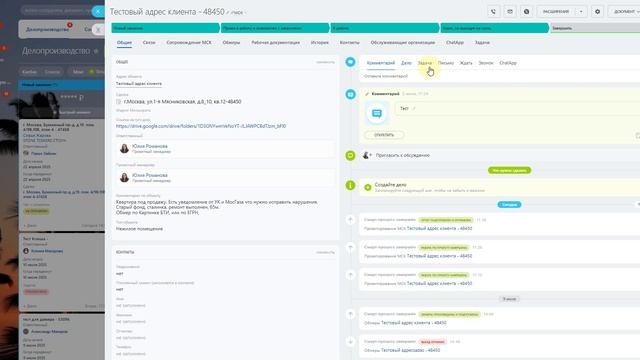640x360 pixels.
Task: Click the blue comment icon beside timeline editor
Action: pos(350,62)
